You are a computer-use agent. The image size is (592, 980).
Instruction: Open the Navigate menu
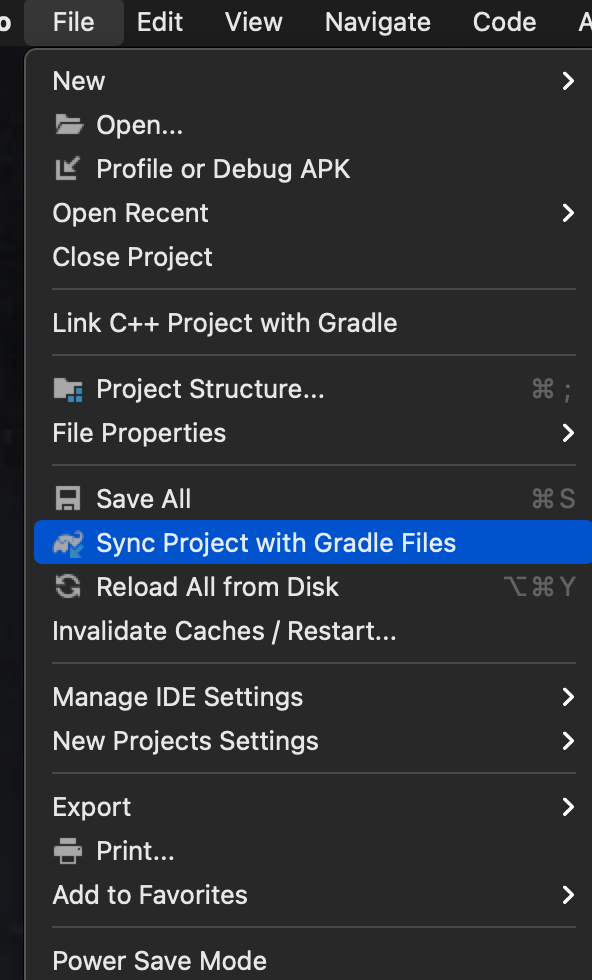point(378,22)
